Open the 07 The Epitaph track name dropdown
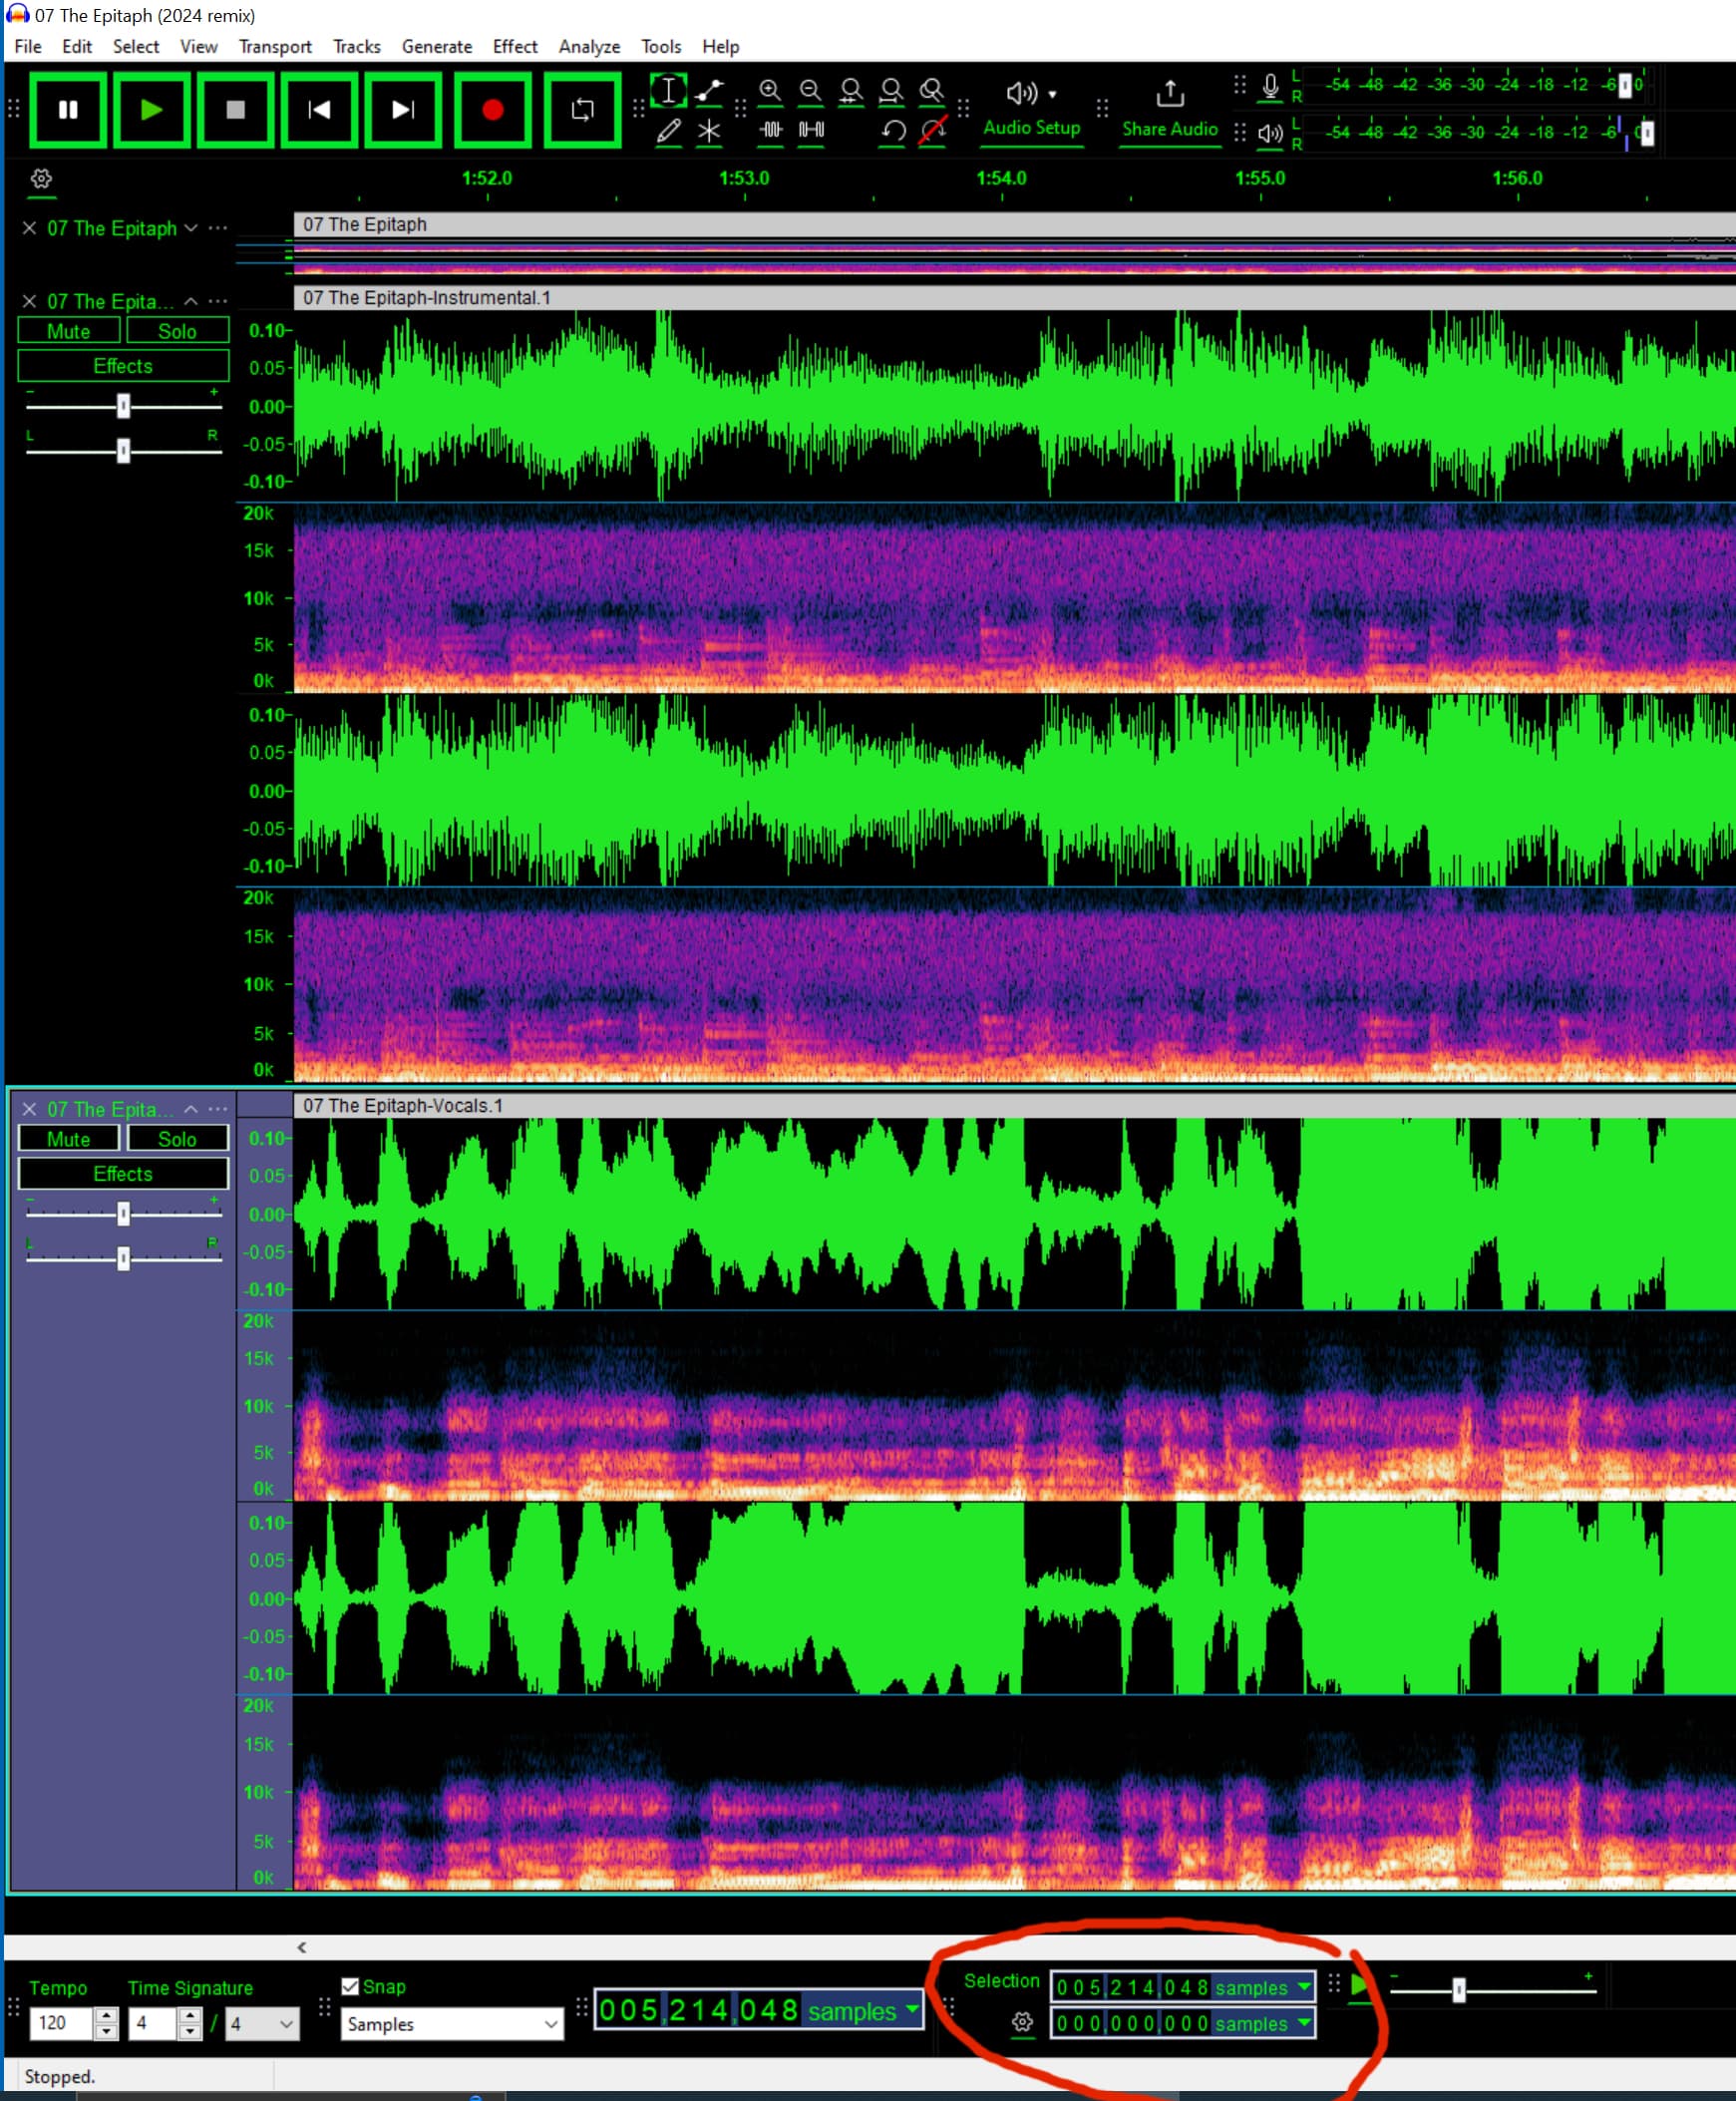 coord(190,228)
